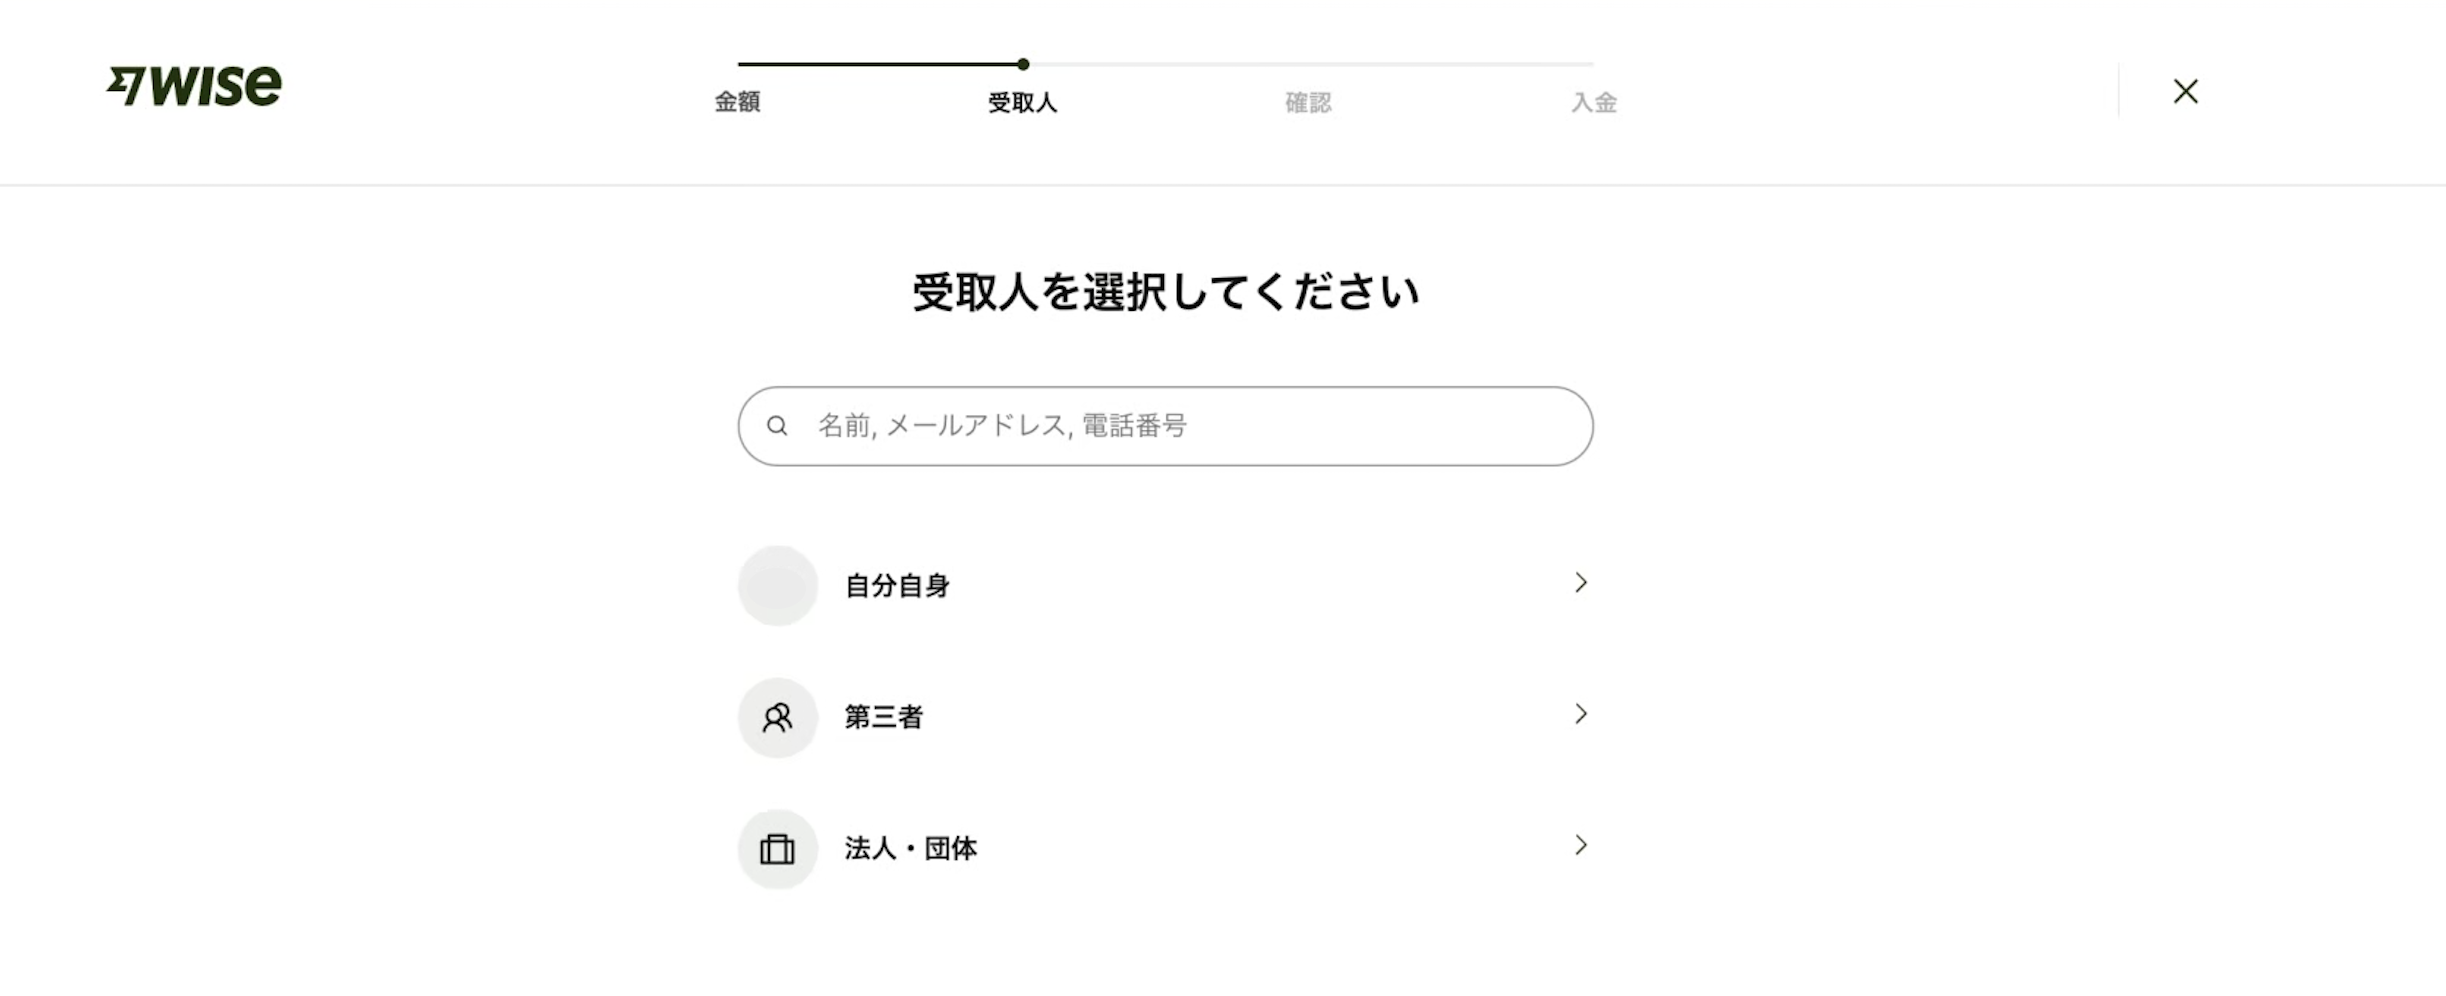Choose 法人・団体 as recipient
Image resolution: width=2446 pixels, height=996 pixels.
click(x=910, y=849)
